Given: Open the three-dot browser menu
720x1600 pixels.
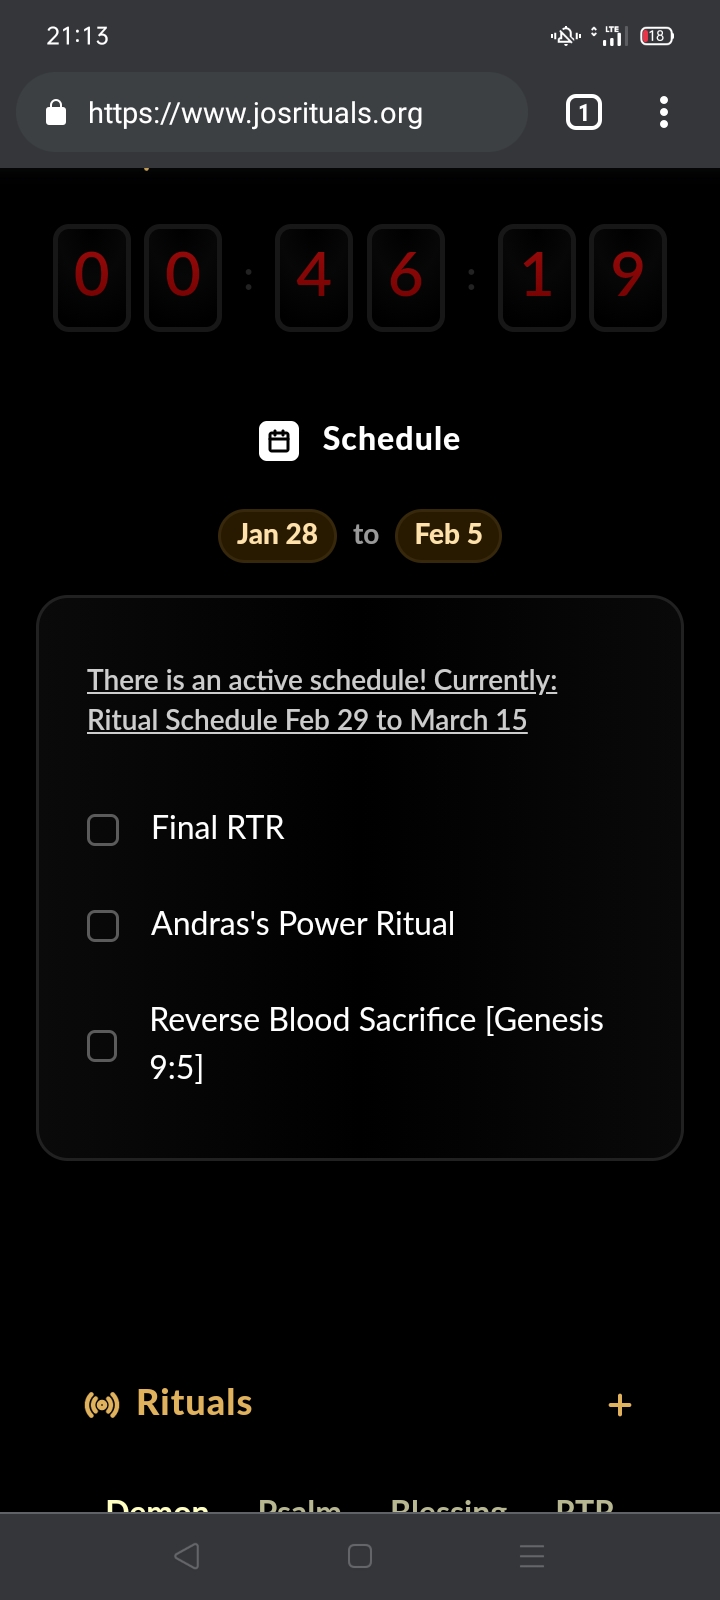Looking at the screenshot, I should tap(663, 112).
